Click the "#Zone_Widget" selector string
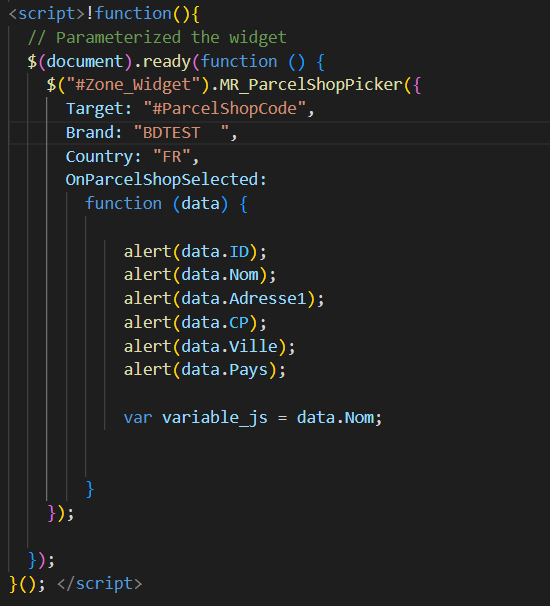The width and height of the screenshot is (550, 606). [x=133, y=85]
